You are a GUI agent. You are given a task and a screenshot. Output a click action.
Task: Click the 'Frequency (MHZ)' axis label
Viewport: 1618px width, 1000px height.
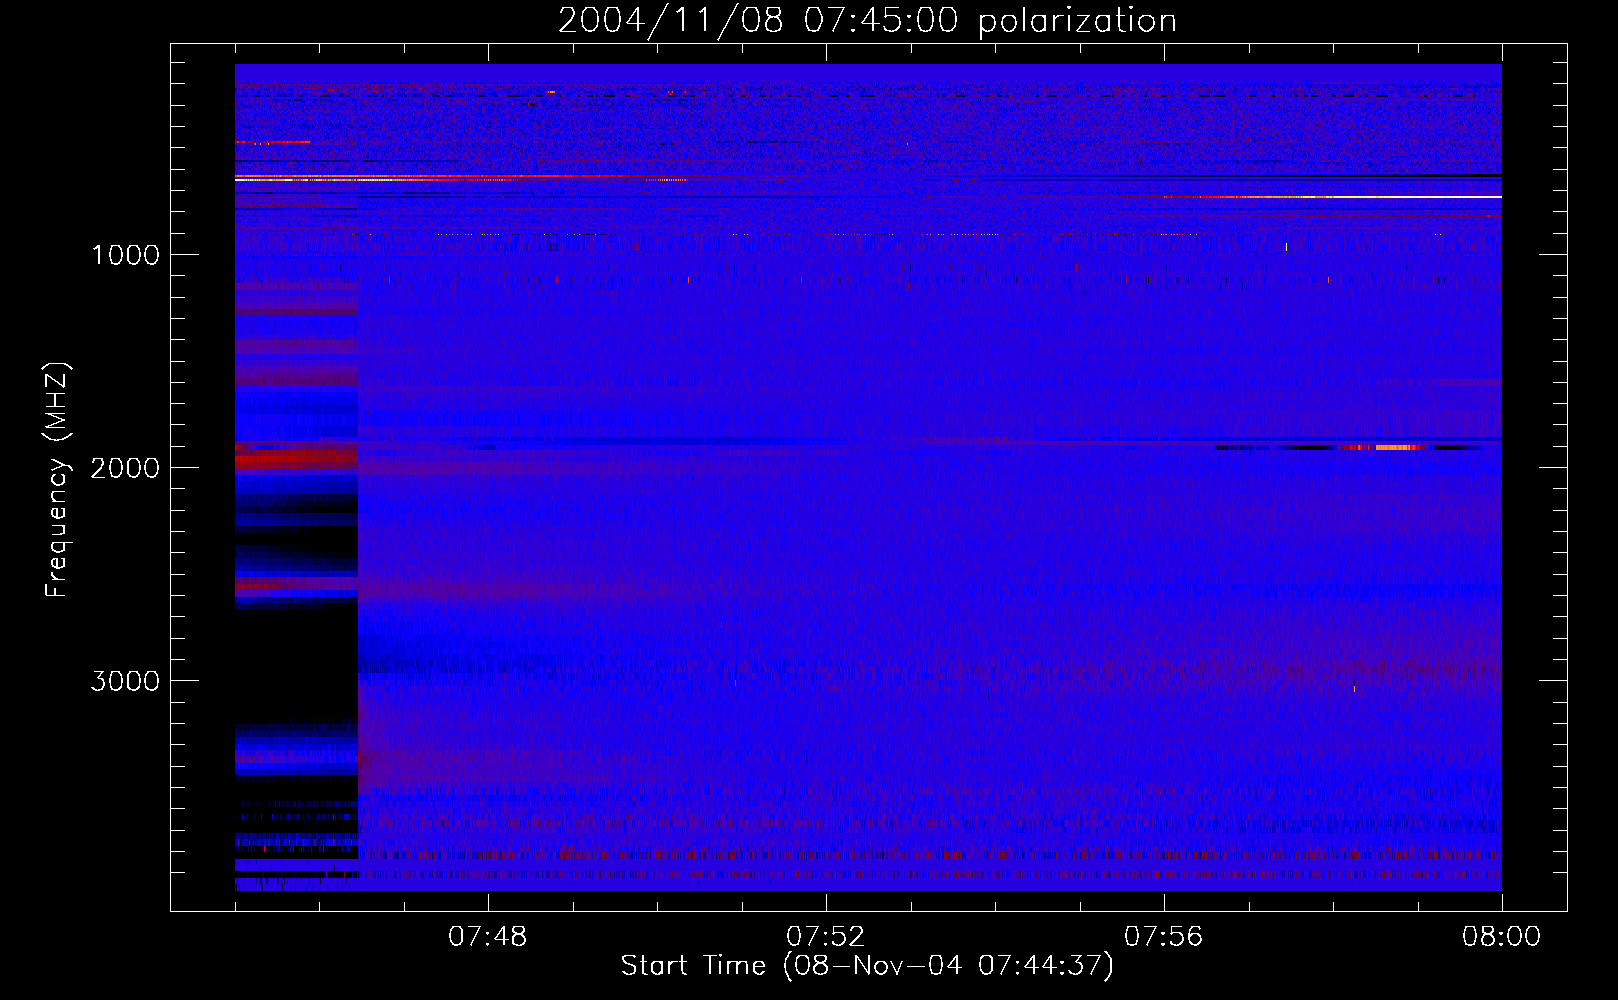pyautogui.click(x=58, y=480)
